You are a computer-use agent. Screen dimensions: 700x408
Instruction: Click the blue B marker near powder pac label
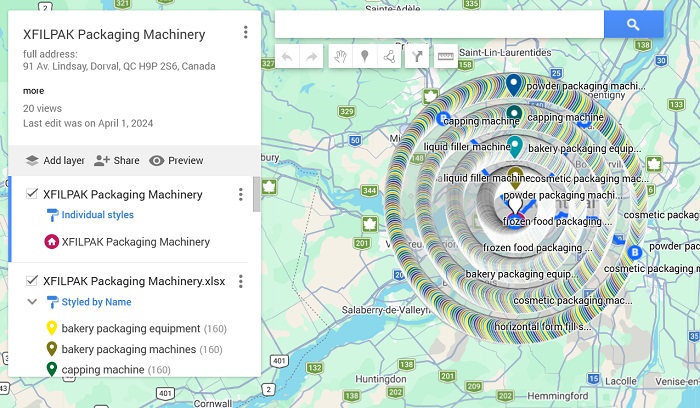click(x=634, y=253)
